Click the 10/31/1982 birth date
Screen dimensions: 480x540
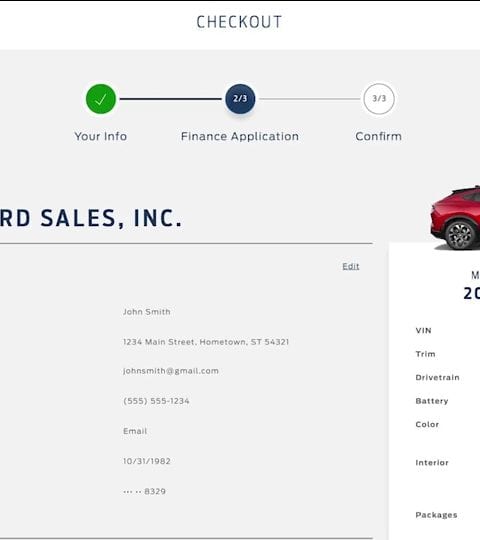147,461
